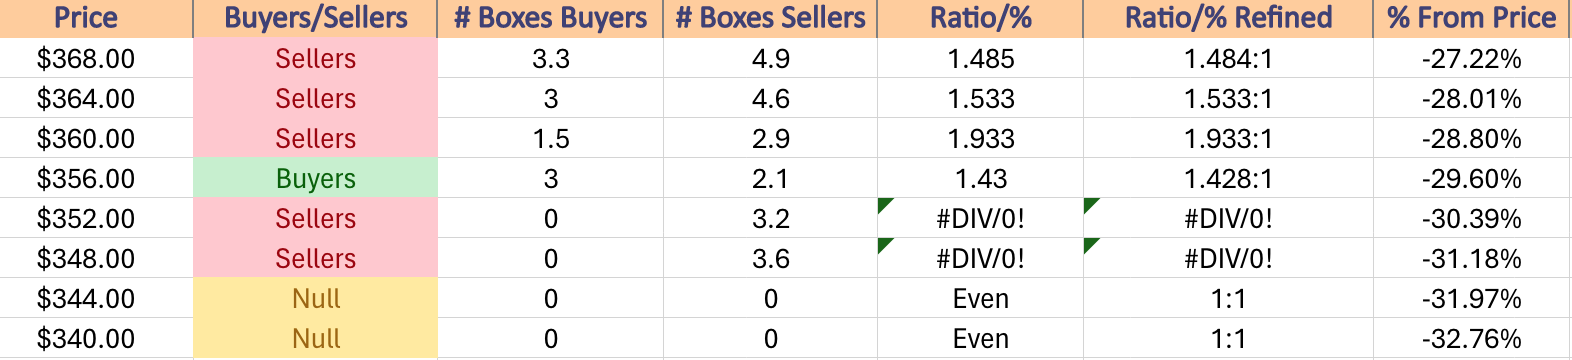
Task: Select the pink Sellers cell at $368.00
Action: pos(315,58)
